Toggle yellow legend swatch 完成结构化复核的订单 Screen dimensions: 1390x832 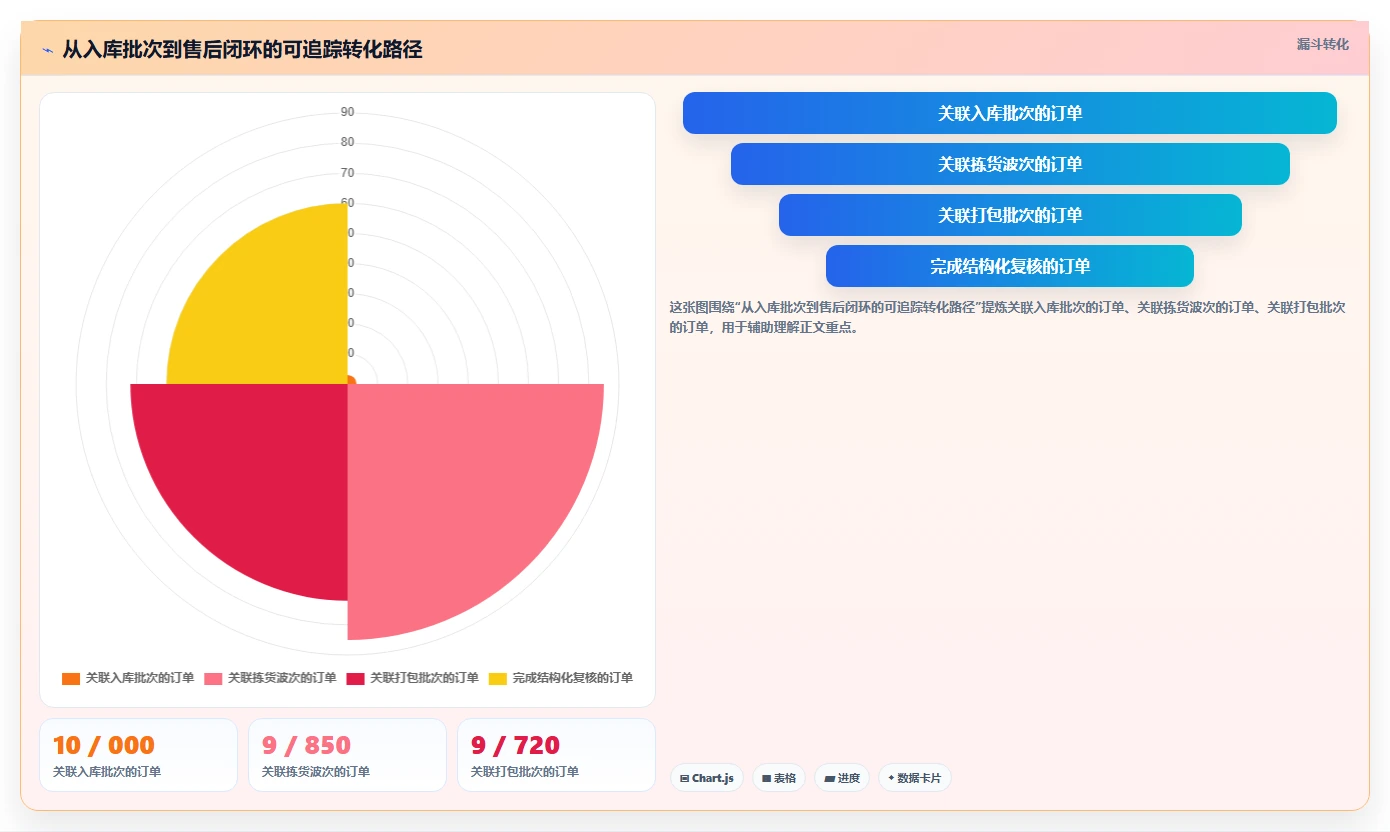point(498,678)
